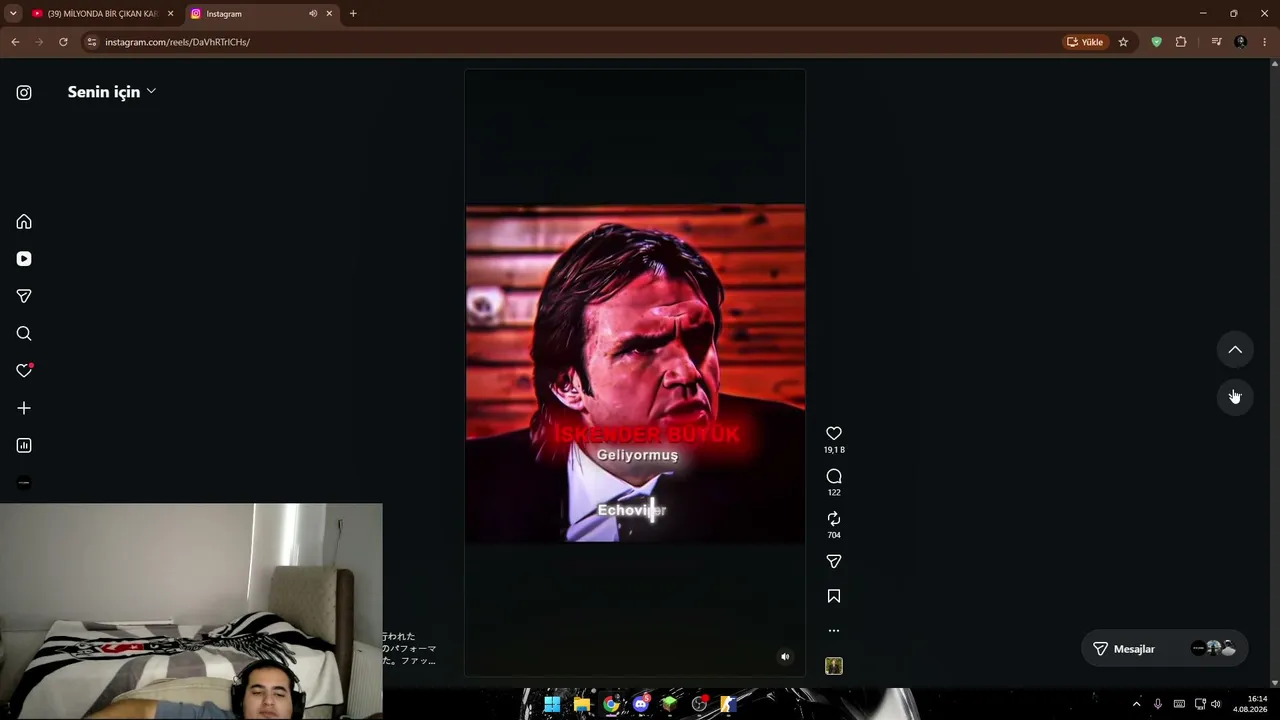The image size is (1280, 720).
Task: Open the taskbar clock and date
Action: click(x=1250, y=704)
